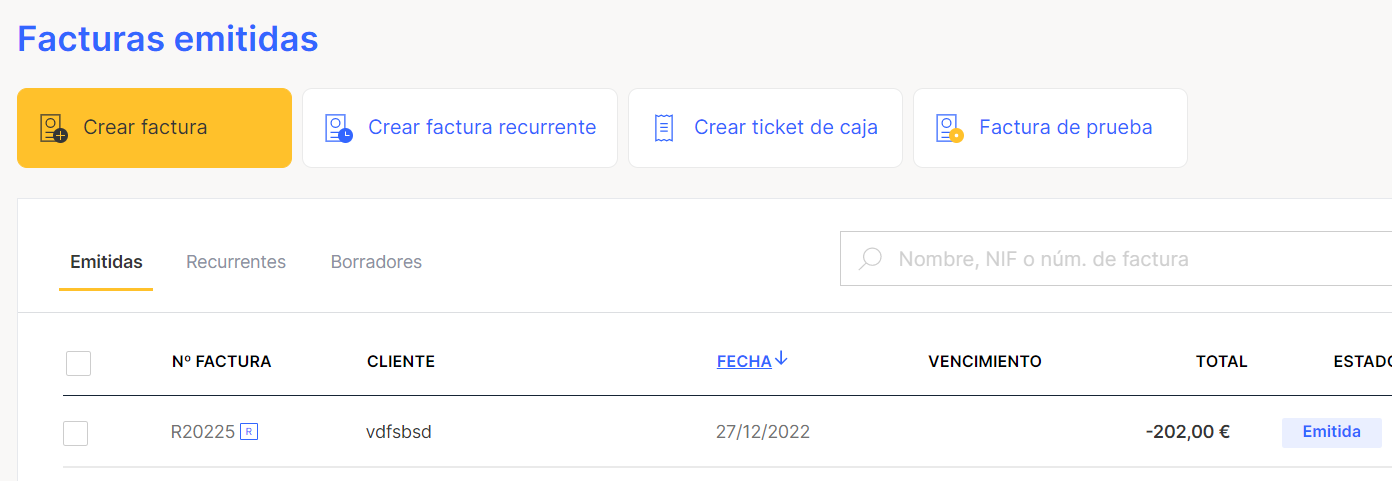Click the Factura de prueba icon
Viewport: 1392px width, 481px height.
point(949,128)
